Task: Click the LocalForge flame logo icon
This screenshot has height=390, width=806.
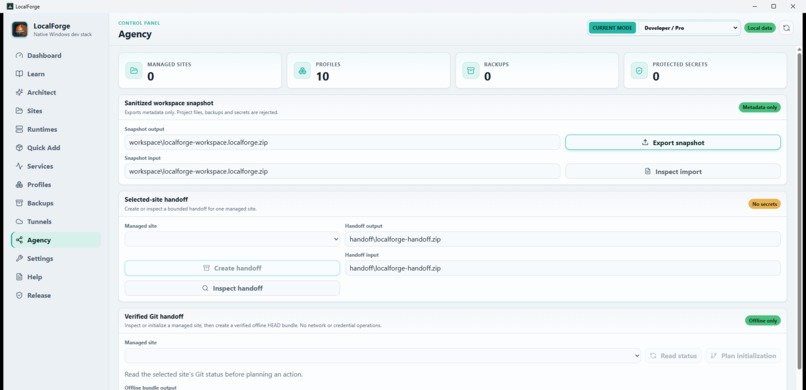Action: [20, 29]
